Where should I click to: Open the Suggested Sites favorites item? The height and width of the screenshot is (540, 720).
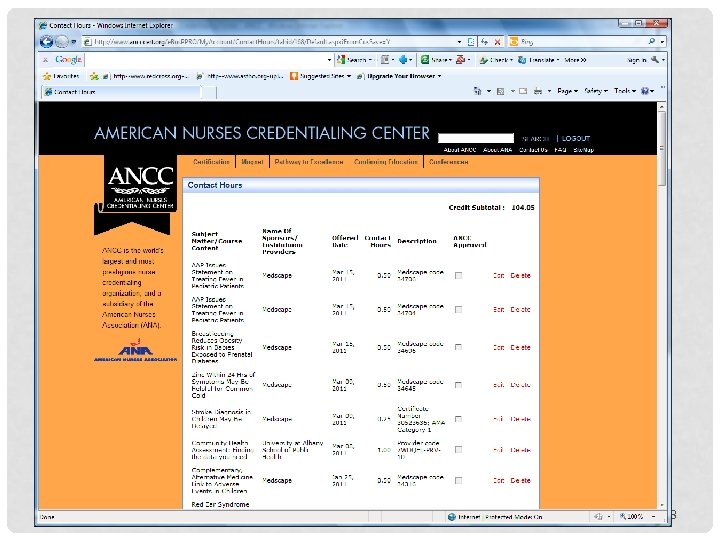pyautogui.click(x=321, y=76)
